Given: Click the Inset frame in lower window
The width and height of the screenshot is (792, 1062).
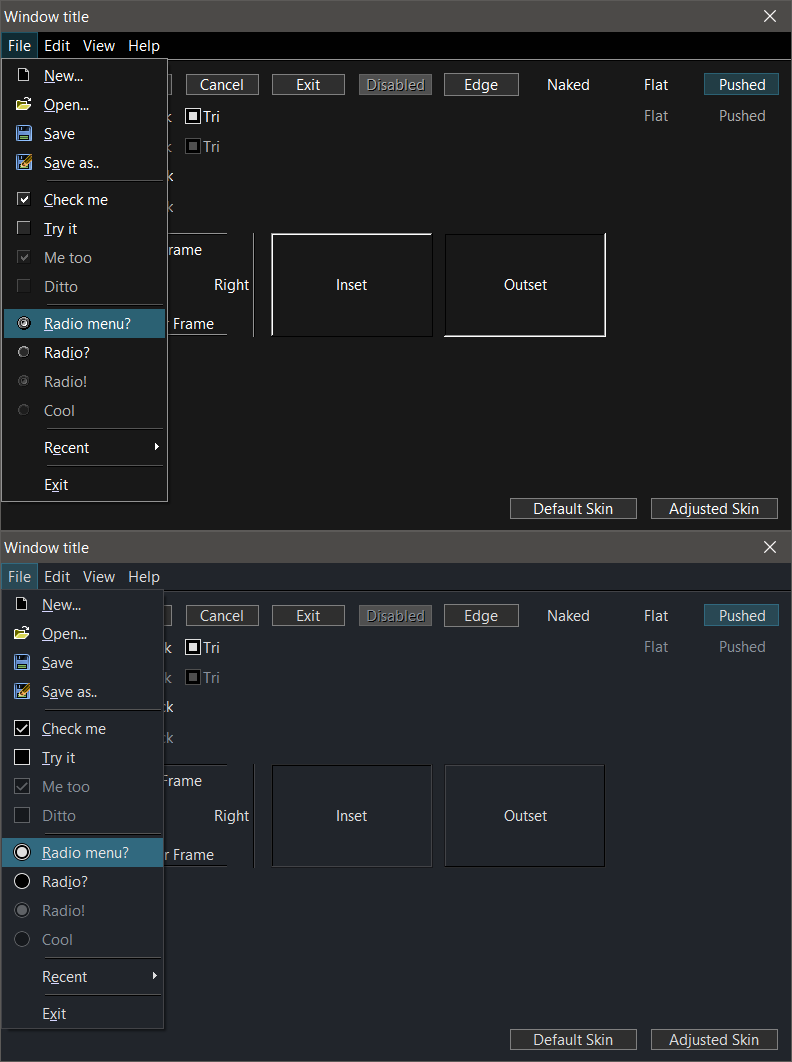Looking at the screenshot, I should (352, 816).
